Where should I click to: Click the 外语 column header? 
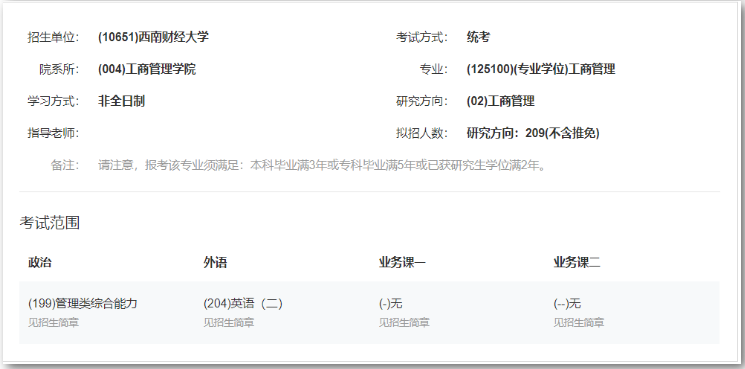pos(215,262)
